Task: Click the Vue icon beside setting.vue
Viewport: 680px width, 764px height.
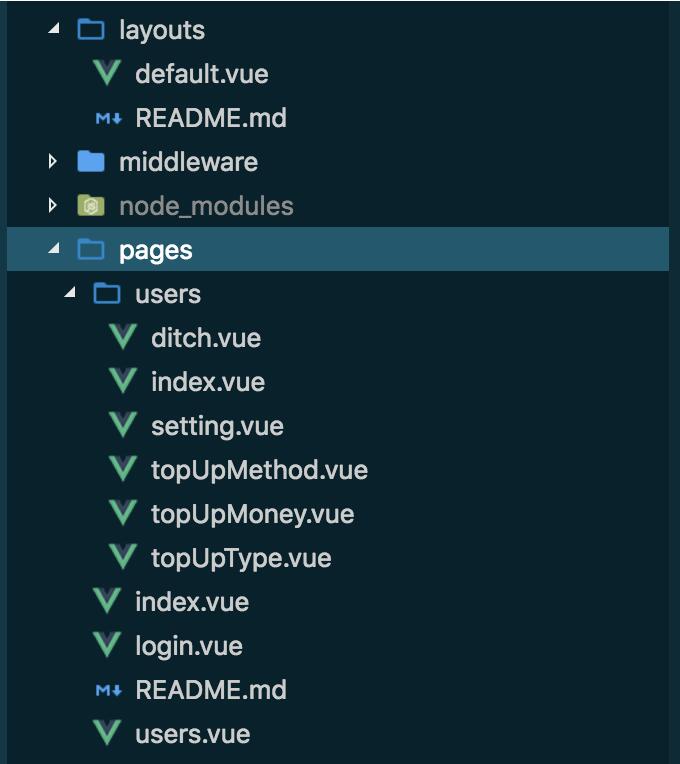Action: click(122, 426)
